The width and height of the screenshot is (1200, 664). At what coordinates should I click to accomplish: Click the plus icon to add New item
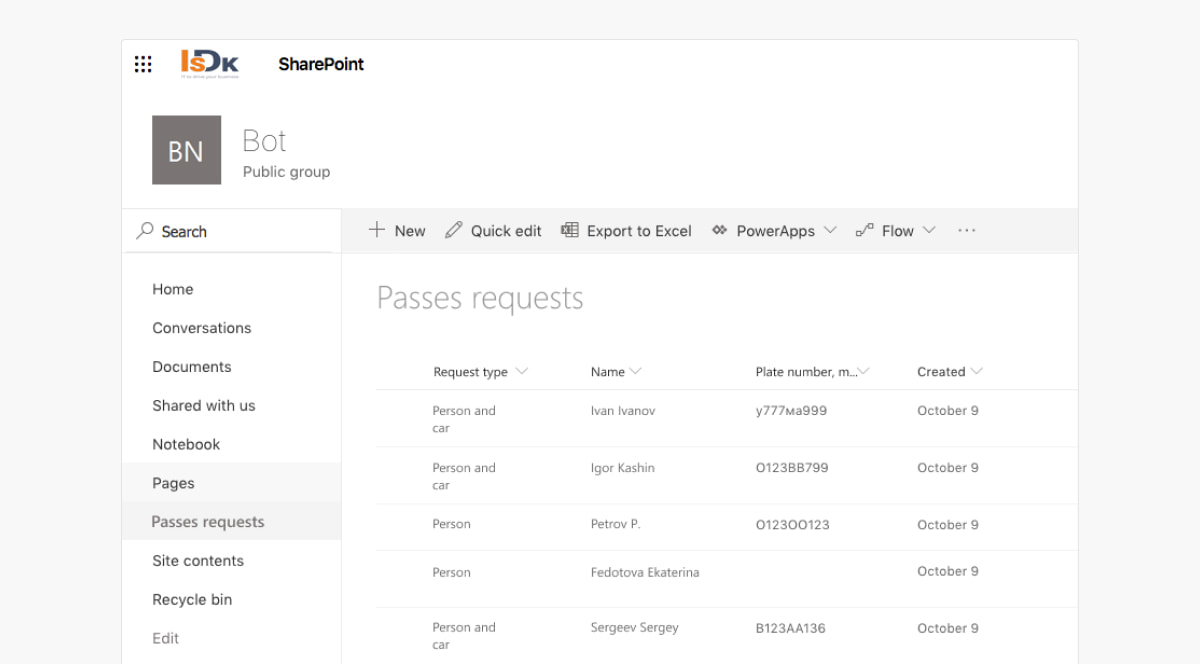click(x=377, y=230)
